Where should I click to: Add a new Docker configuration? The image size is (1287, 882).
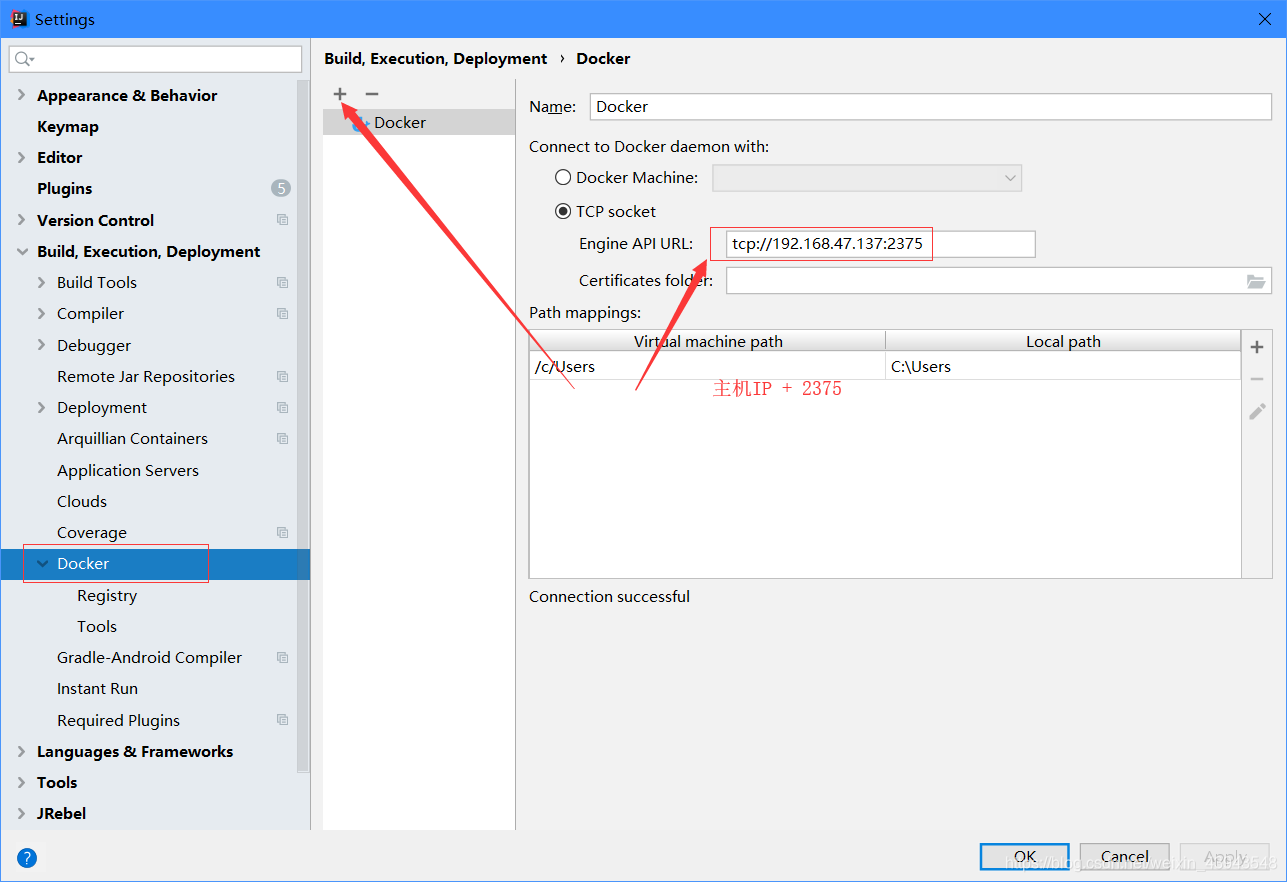[340, 93]
